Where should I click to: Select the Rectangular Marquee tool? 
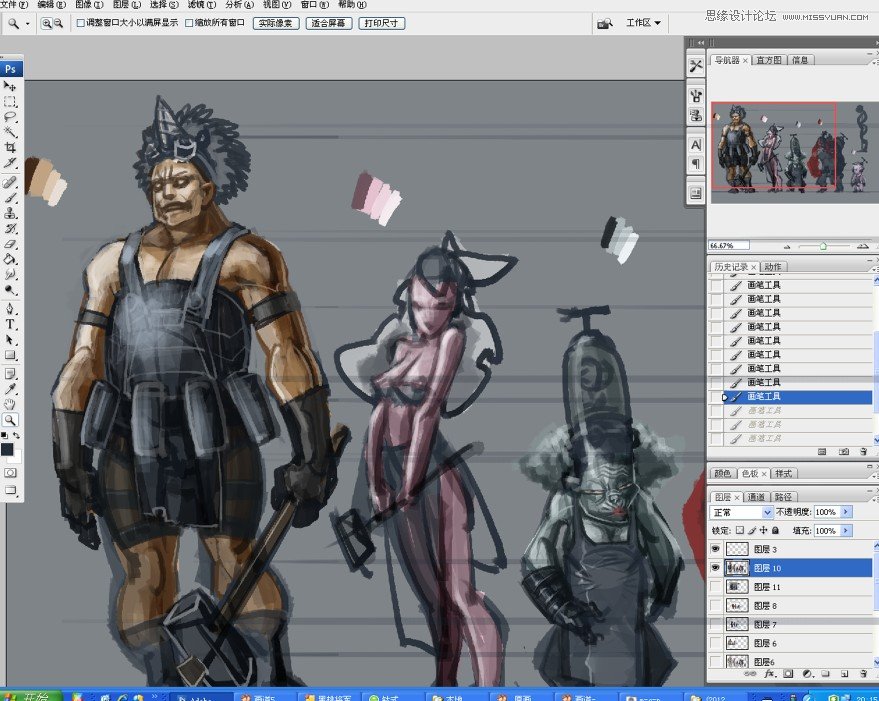click(x=10, y=102)
